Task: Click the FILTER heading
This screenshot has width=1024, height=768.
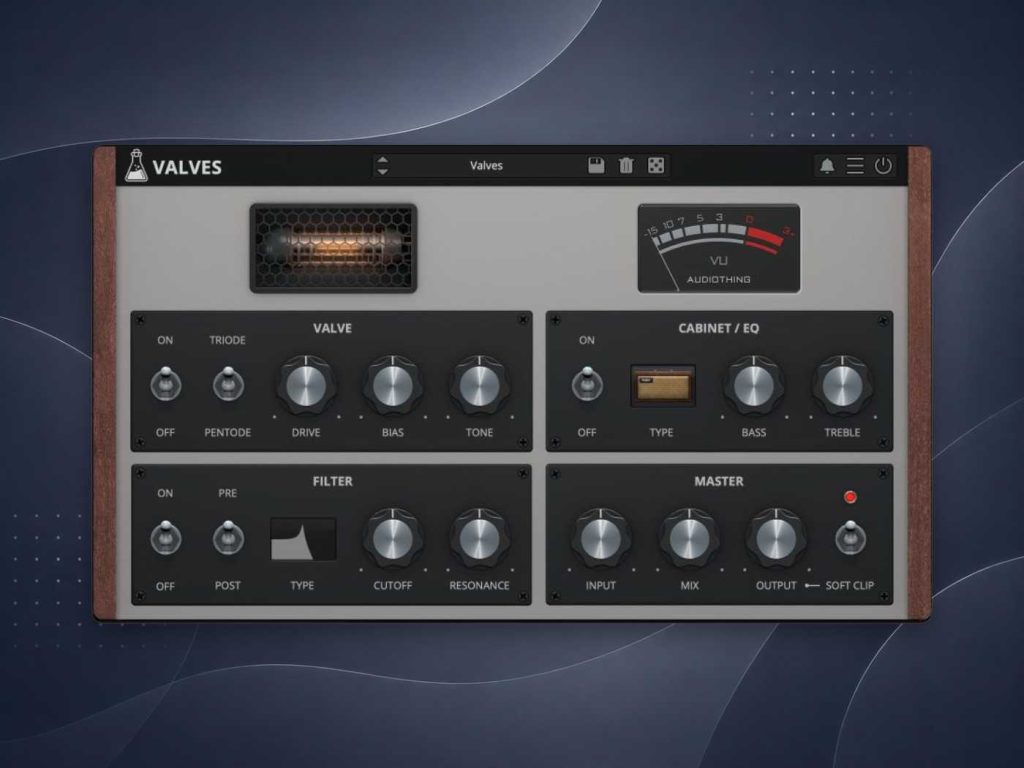Action: point(332,481)
